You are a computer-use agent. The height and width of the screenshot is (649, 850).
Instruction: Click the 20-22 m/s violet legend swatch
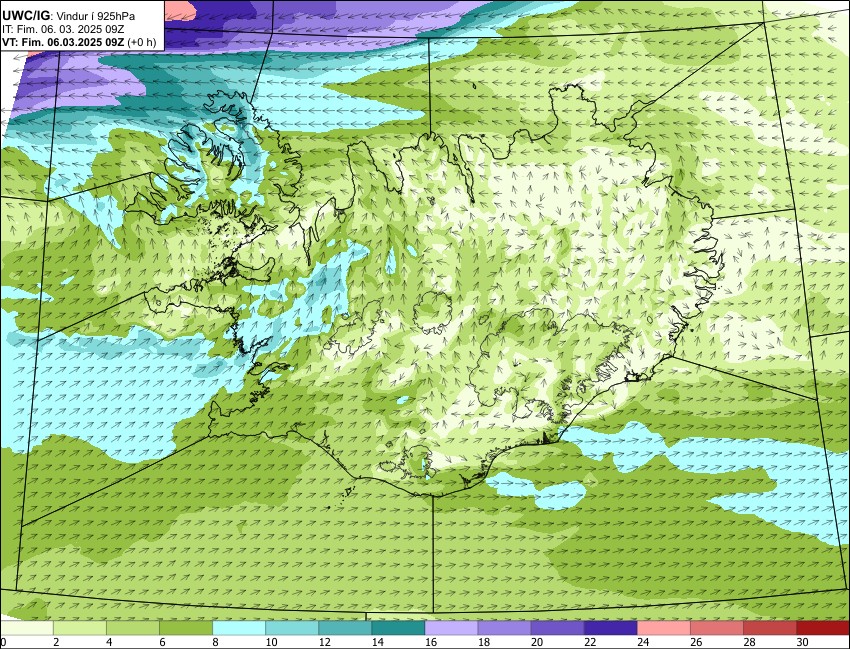[x=558, y=628]
